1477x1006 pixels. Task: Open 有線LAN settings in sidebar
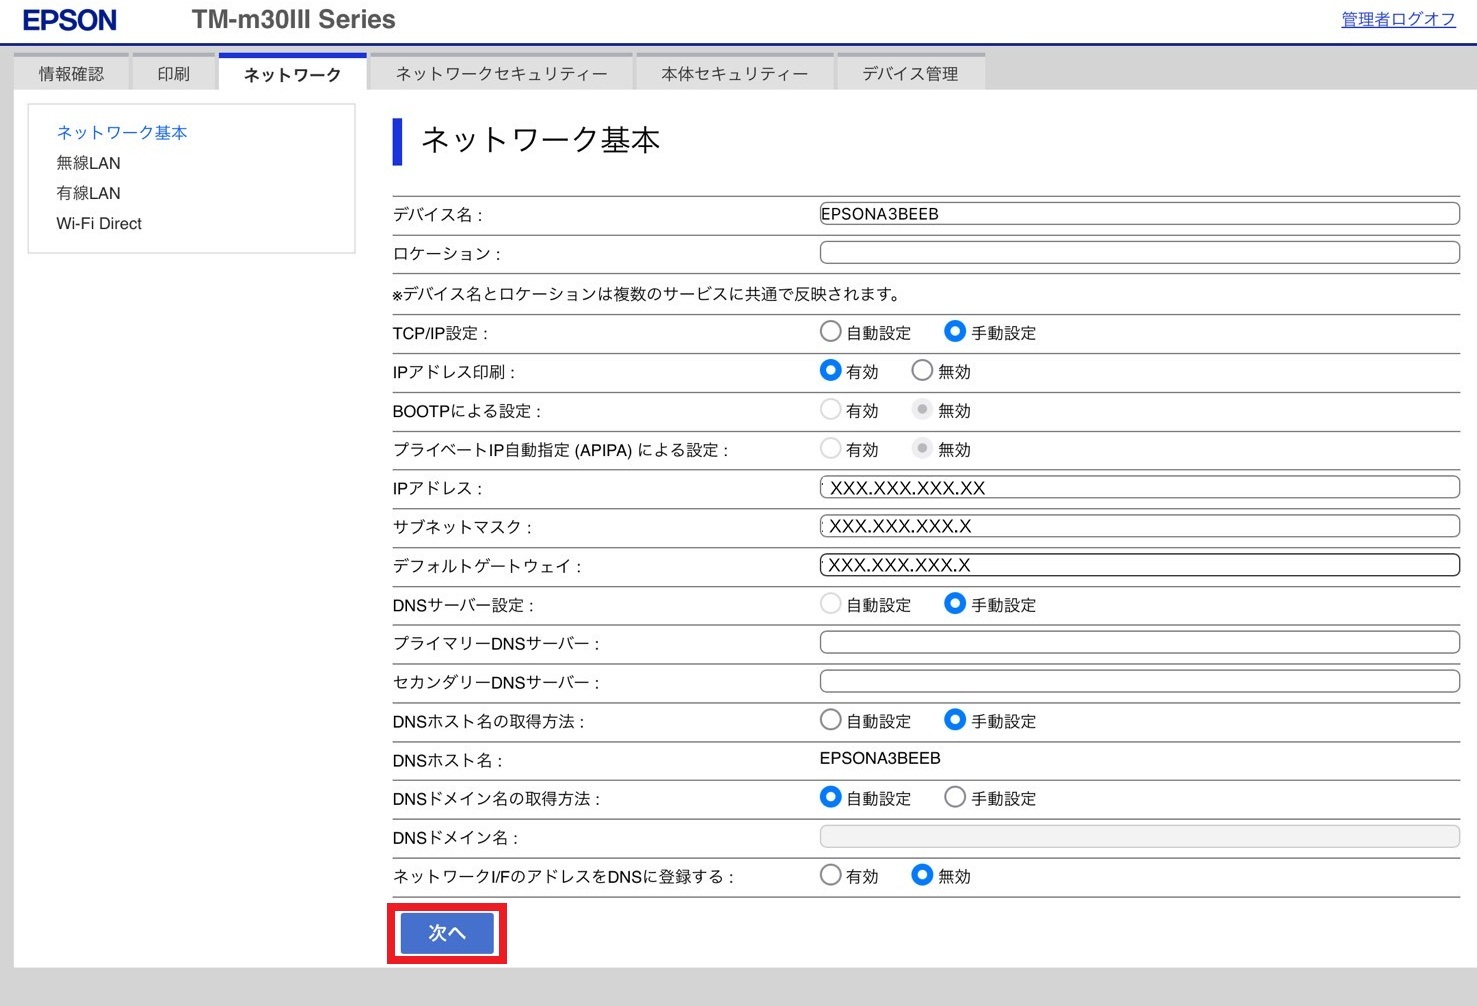(88, 193)
